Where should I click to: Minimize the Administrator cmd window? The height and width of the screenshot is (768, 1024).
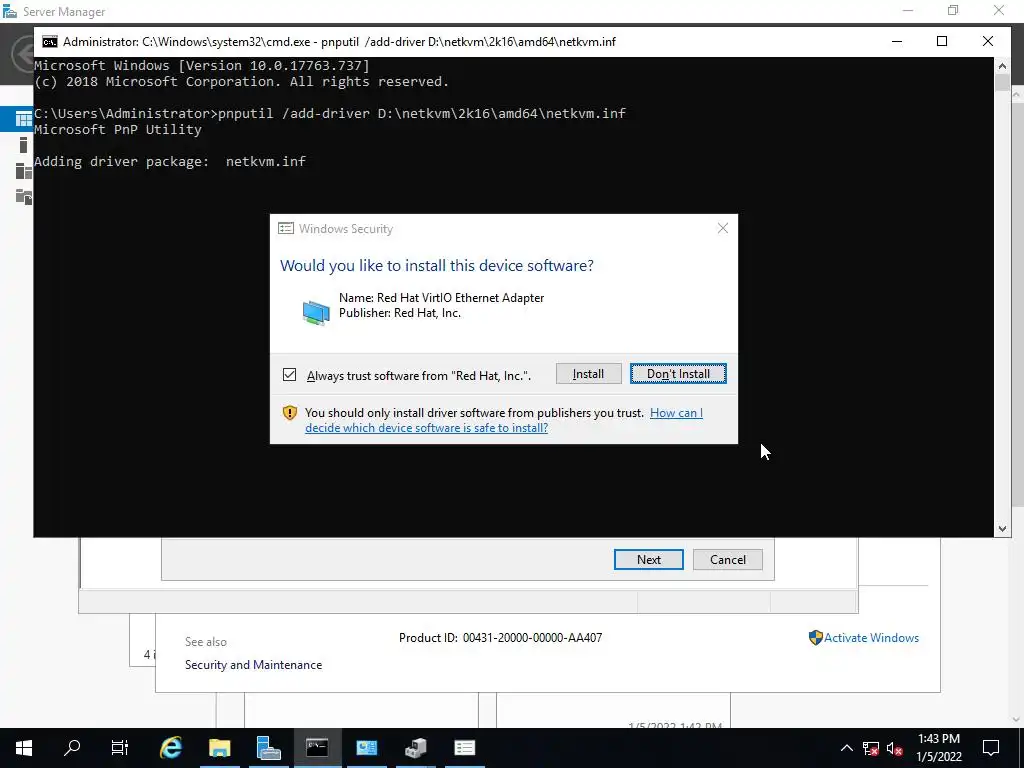pos(897,41)
